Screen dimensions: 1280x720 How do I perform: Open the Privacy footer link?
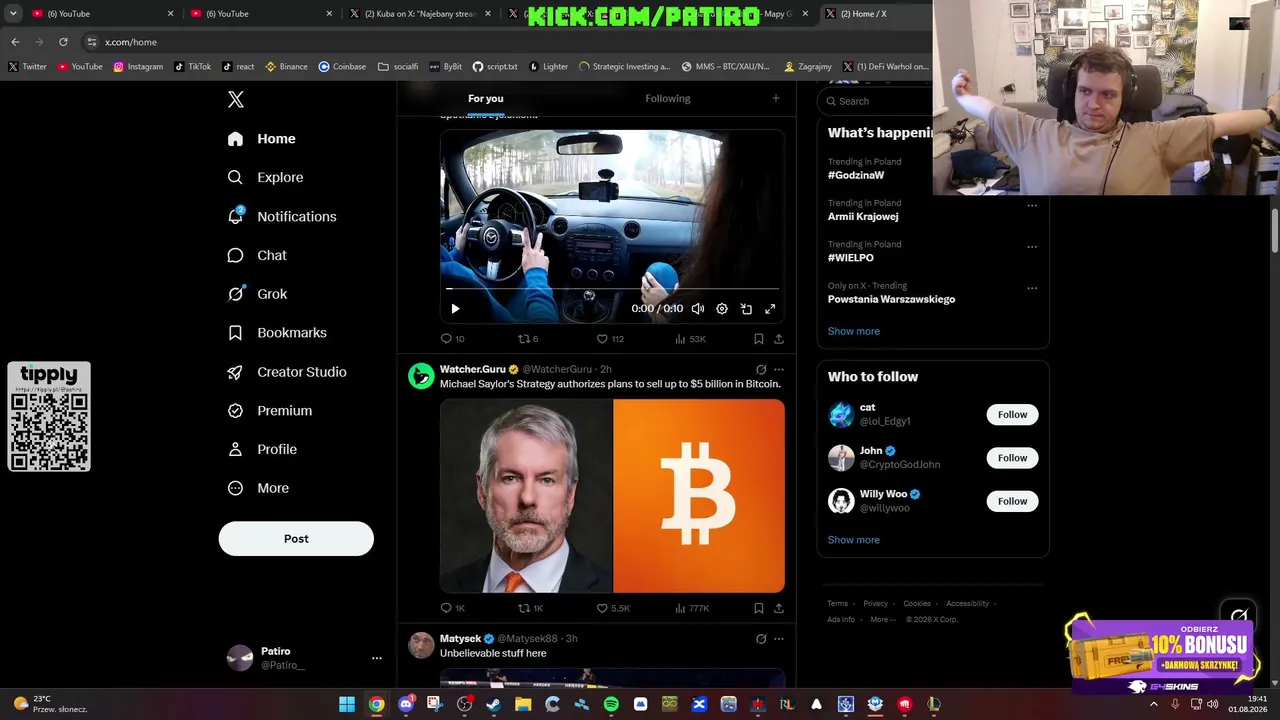(876, 604)
